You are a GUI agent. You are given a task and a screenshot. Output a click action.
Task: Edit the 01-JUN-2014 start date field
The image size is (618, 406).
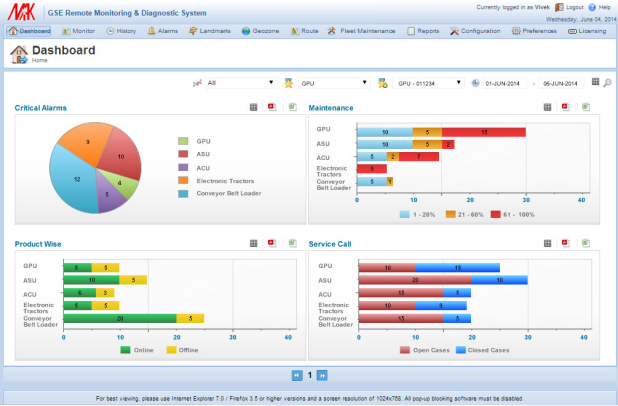click(x=505, y=83)
